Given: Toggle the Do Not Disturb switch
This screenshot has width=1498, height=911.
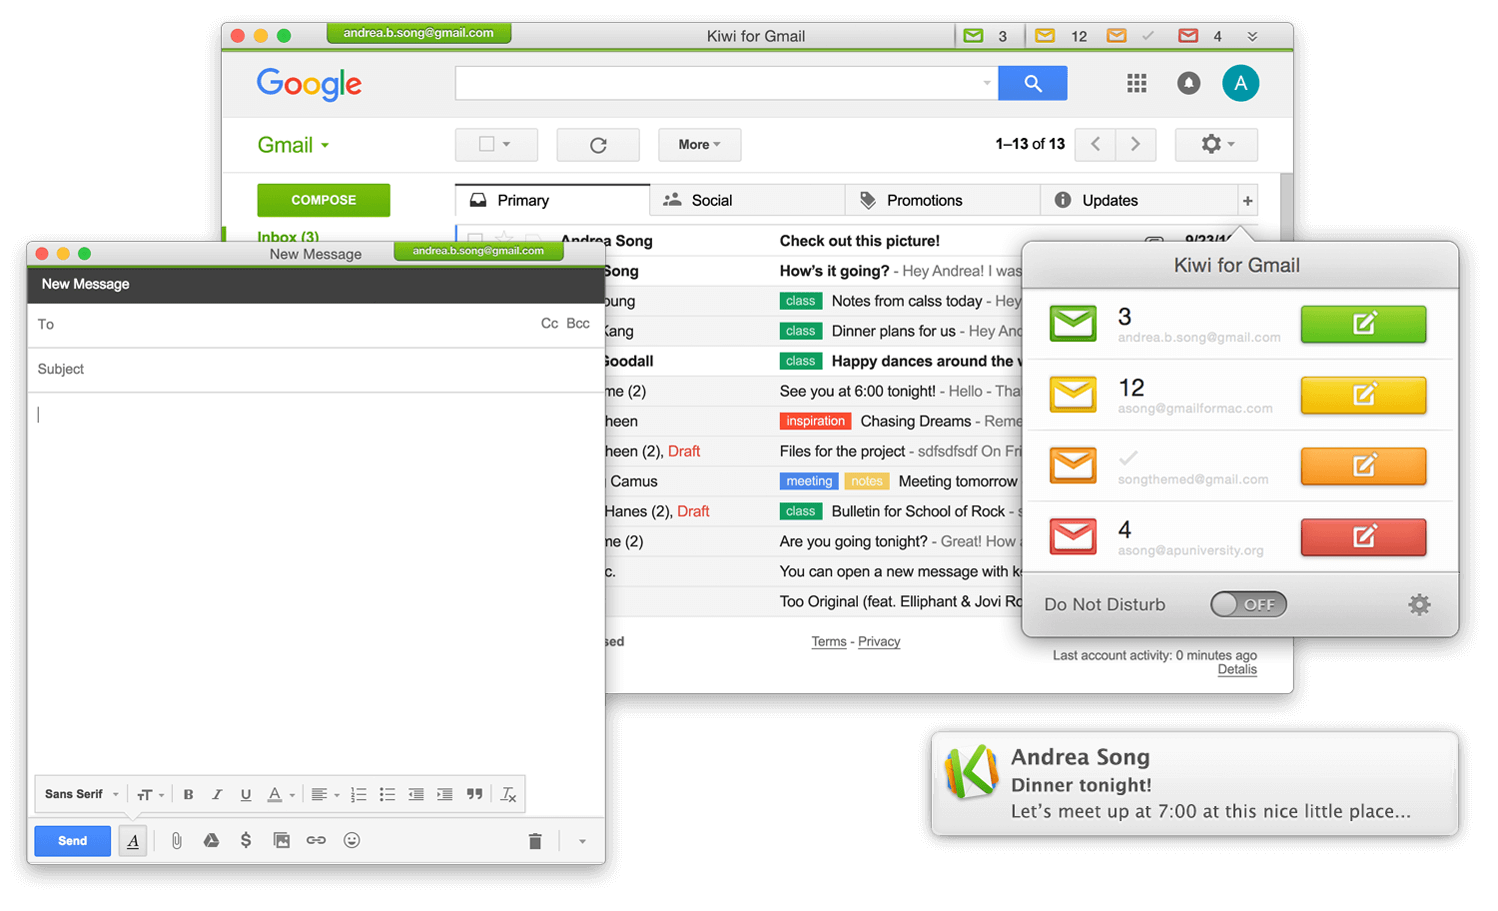Looking at the screenshot, I should point(1248,604).
